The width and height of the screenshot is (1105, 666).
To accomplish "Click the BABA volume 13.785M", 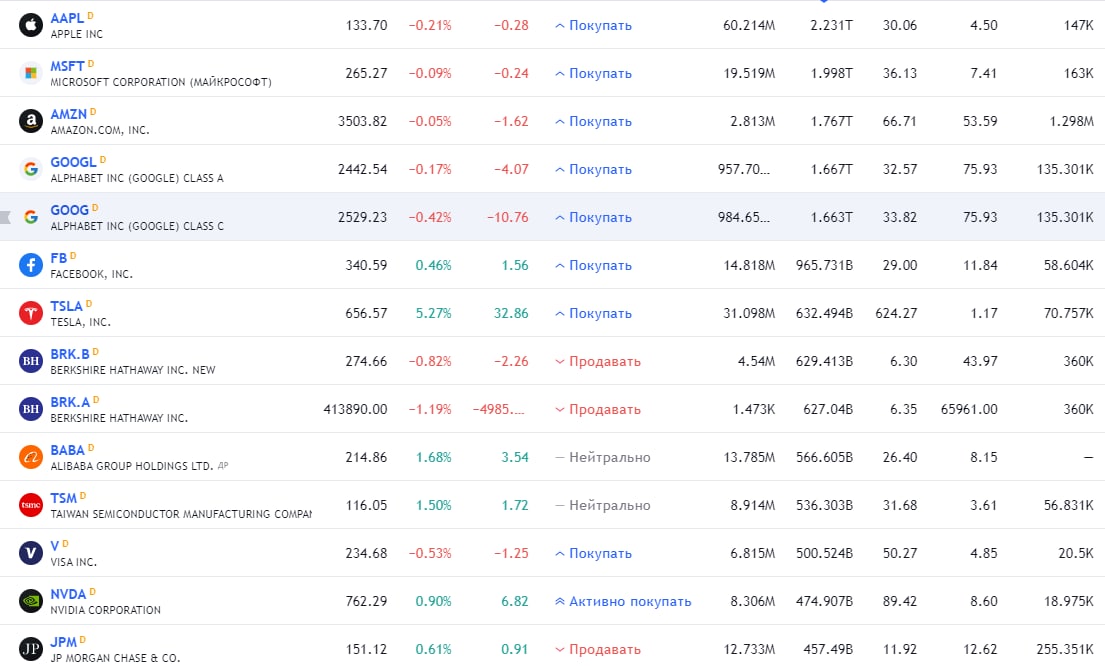I will [x=749, y=457].
